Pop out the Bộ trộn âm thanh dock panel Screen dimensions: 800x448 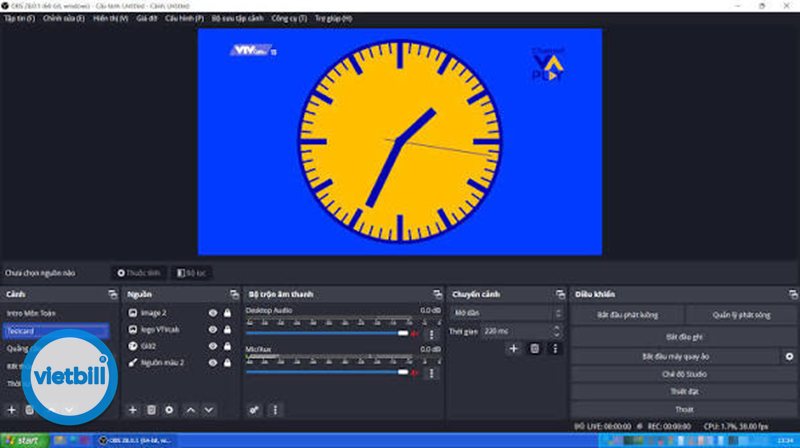point(437,294)
